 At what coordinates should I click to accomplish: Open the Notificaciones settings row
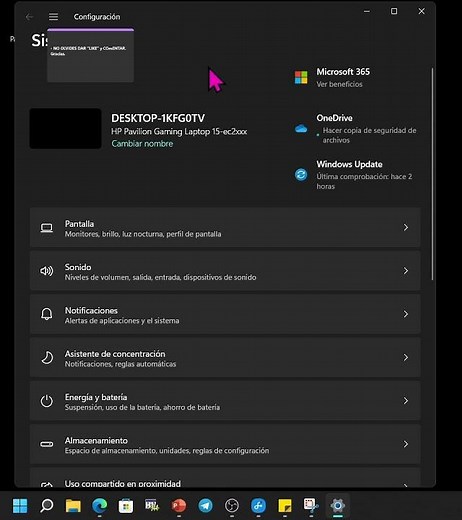click(x=225, y=314)
